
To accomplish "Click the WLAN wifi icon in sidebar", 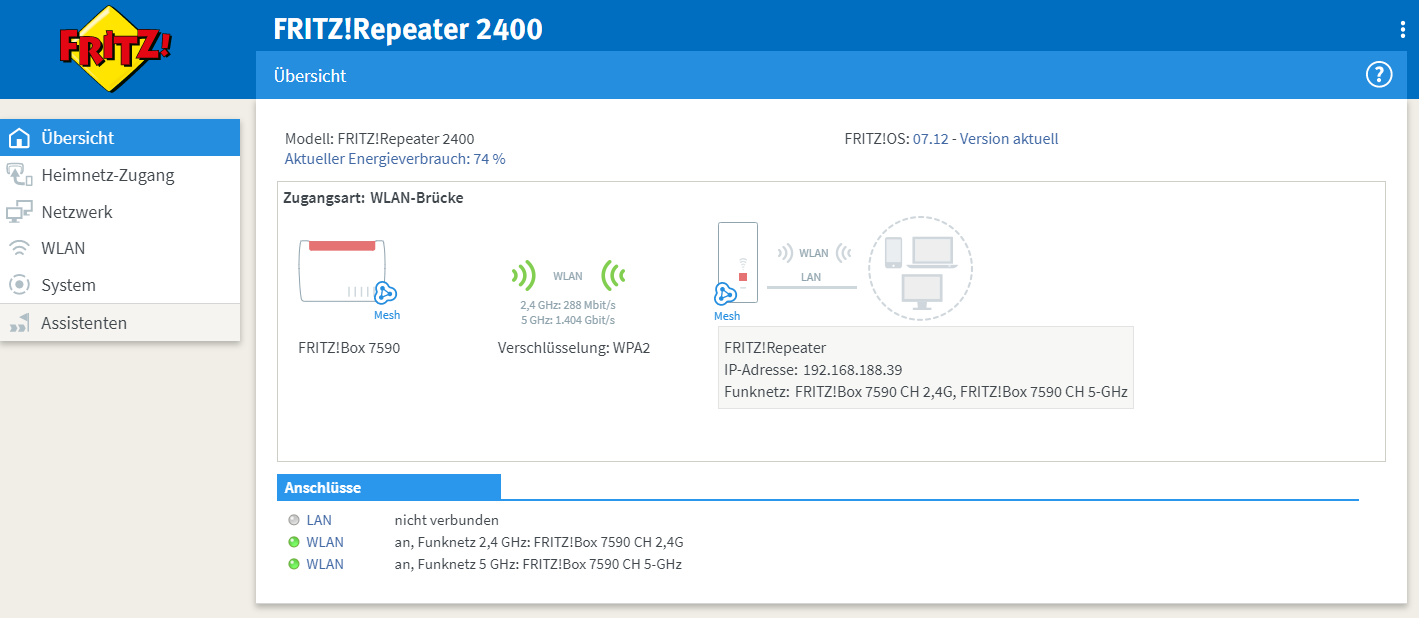I will (x=19, y=248).
